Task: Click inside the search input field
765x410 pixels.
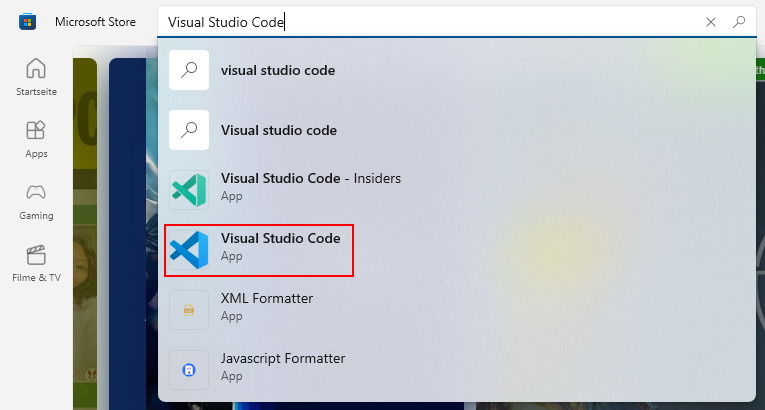Action: click(x=429, y=22)
